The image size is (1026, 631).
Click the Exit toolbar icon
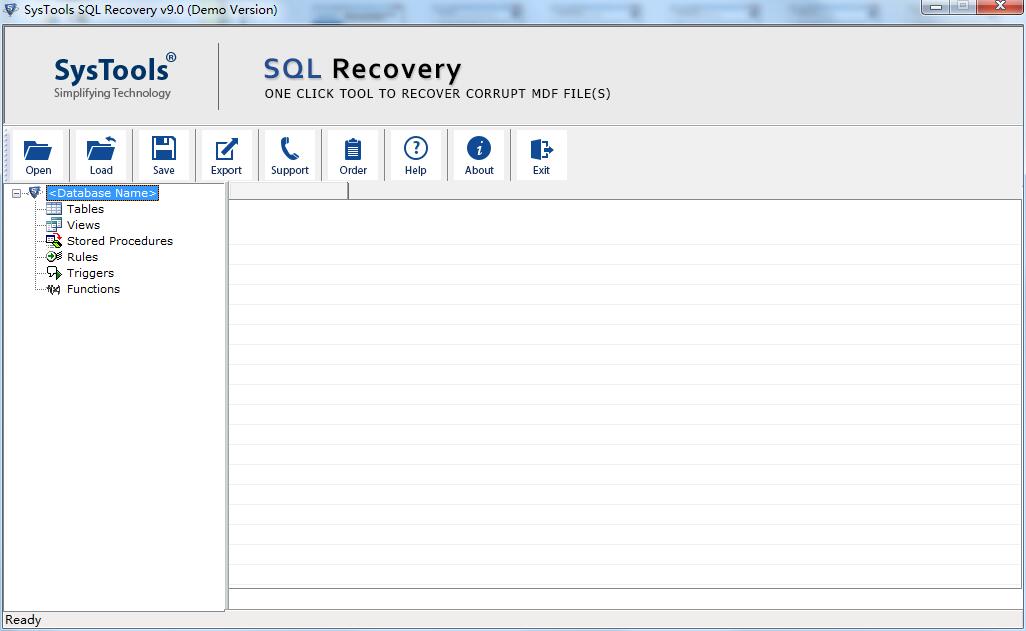click(540, 148)
